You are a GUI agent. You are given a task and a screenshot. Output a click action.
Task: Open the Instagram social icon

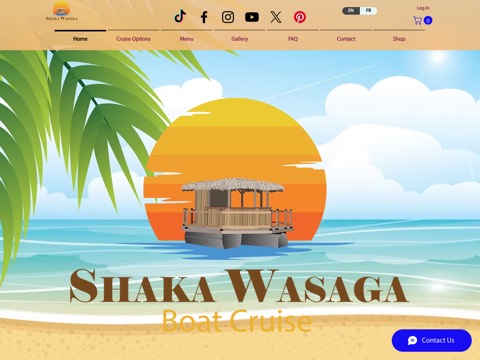(228, 17)
